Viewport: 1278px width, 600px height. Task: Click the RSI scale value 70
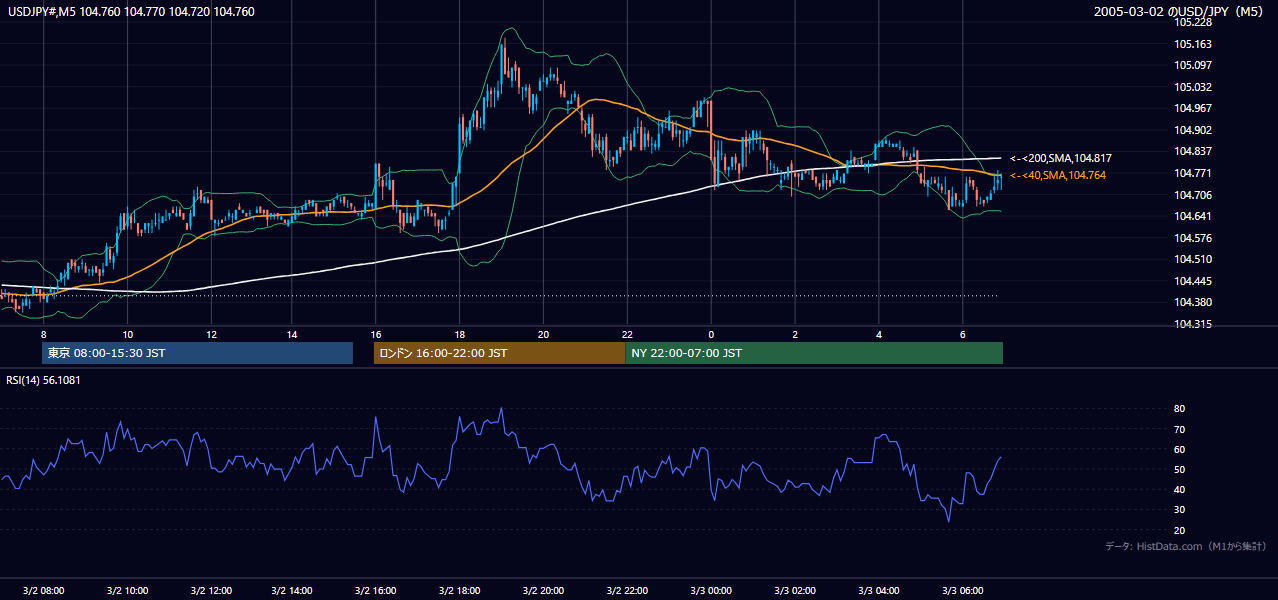point(1179,429)
